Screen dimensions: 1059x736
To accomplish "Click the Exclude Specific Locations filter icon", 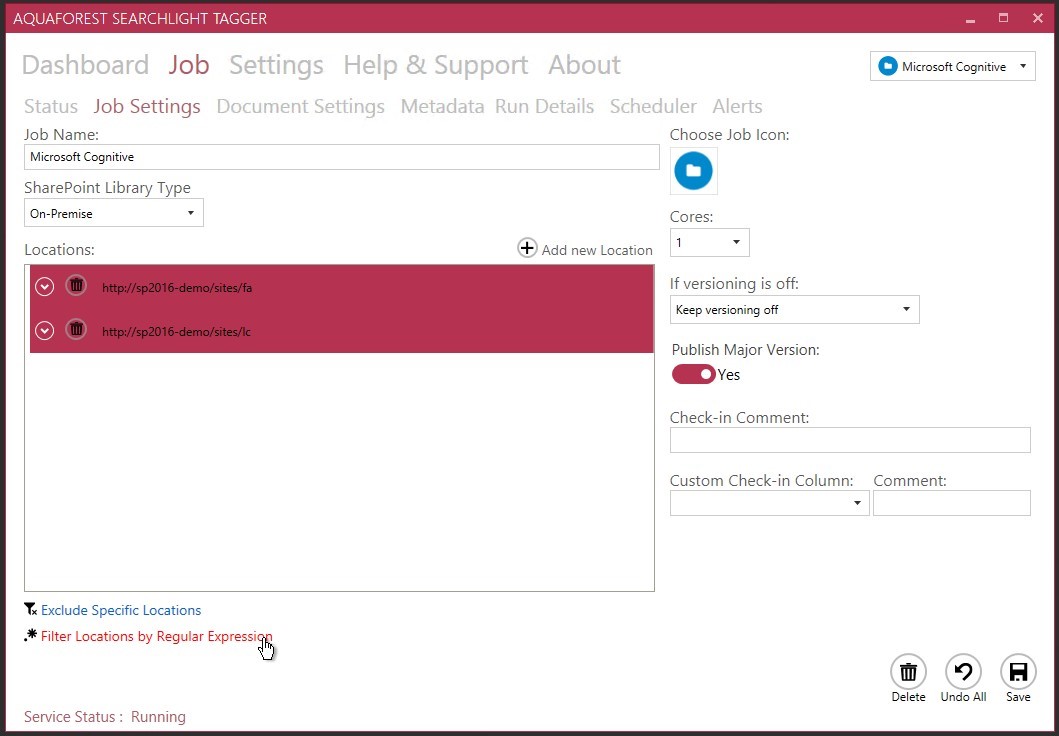I will [30, 609].
